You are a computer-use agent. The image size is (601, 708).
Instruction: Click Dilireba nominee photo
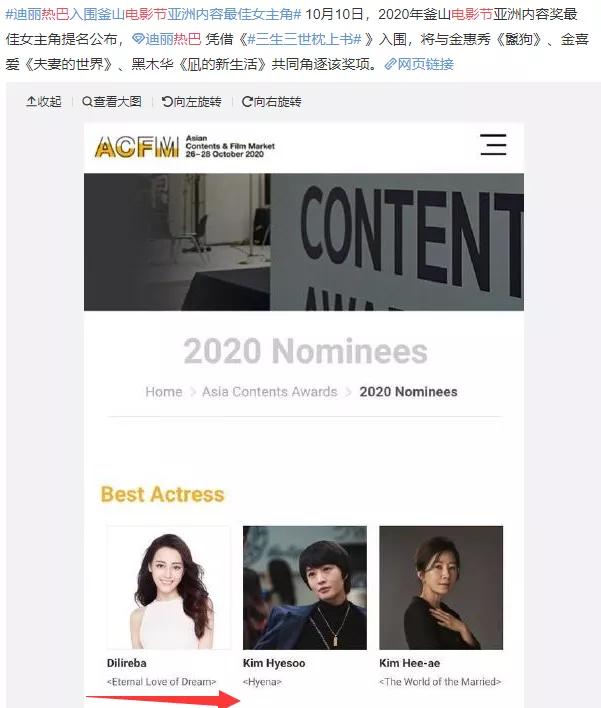click(x=169, y=587)
